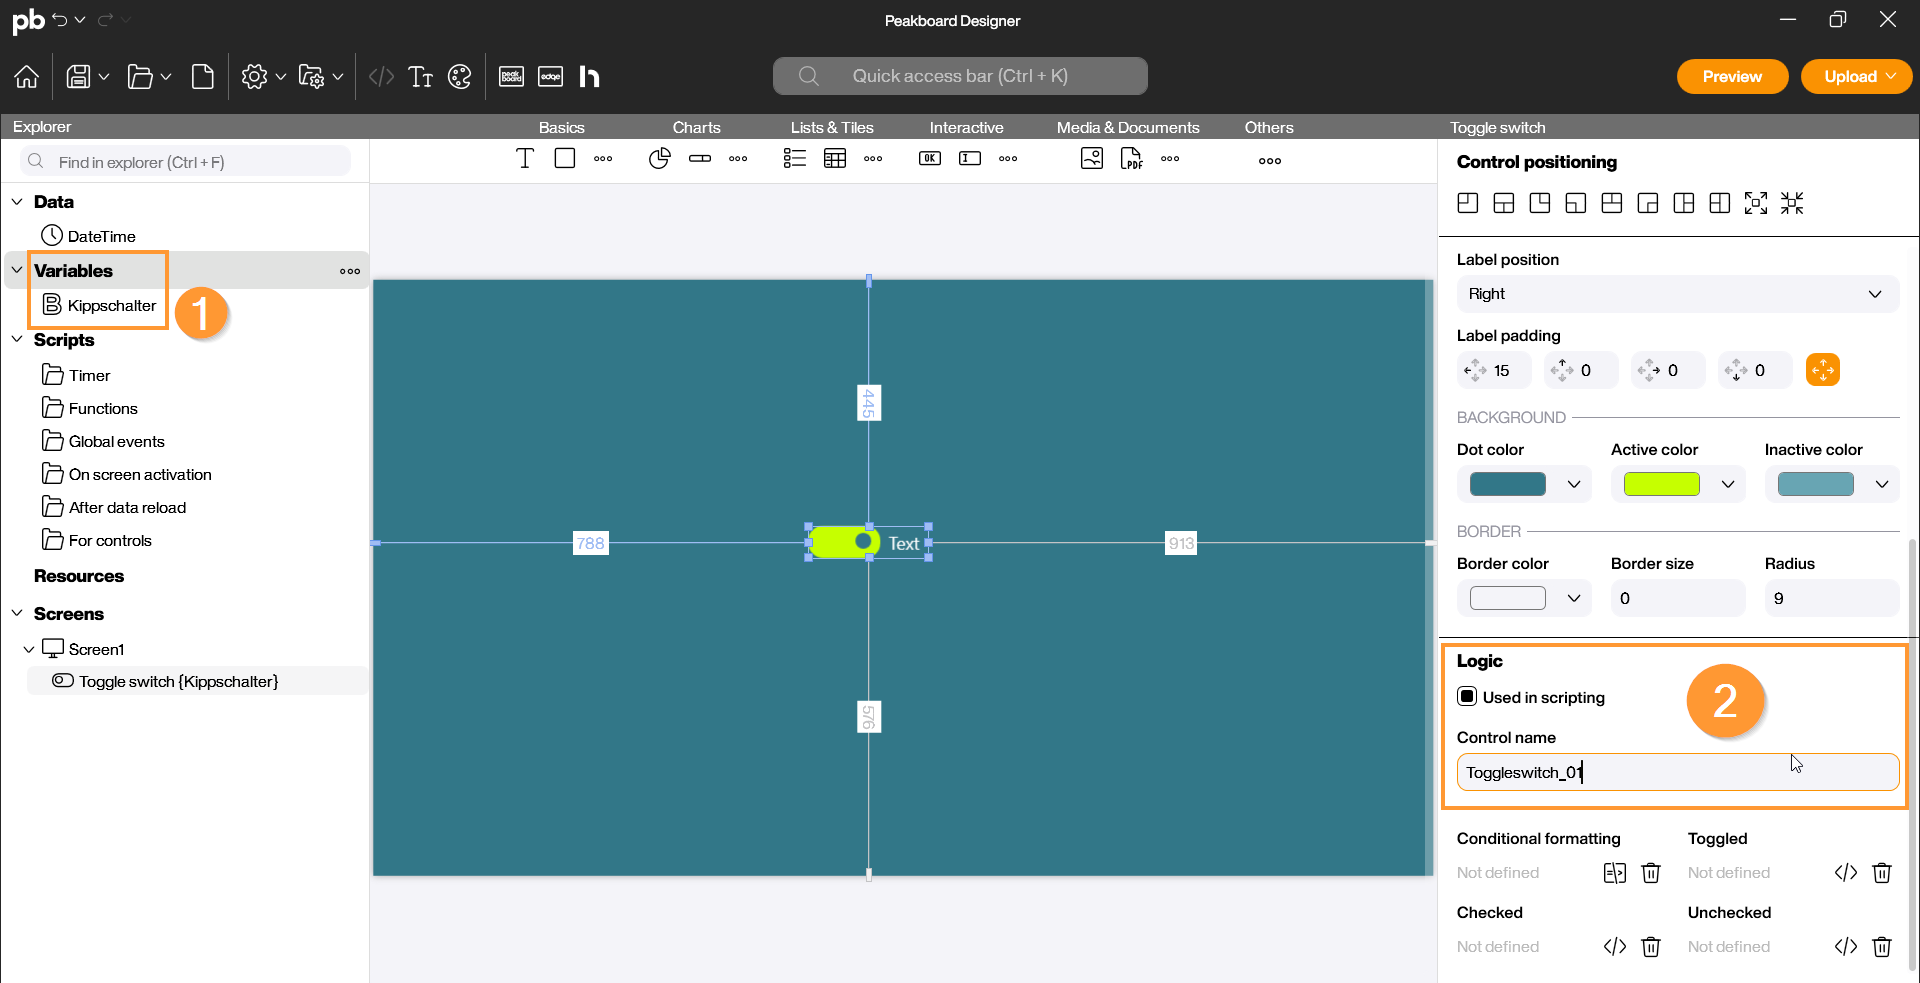The width and height of the screenshot is (1920, 983).
Task: Toggle uniform label padding orange button
Action: click(x=1822, y=370)
